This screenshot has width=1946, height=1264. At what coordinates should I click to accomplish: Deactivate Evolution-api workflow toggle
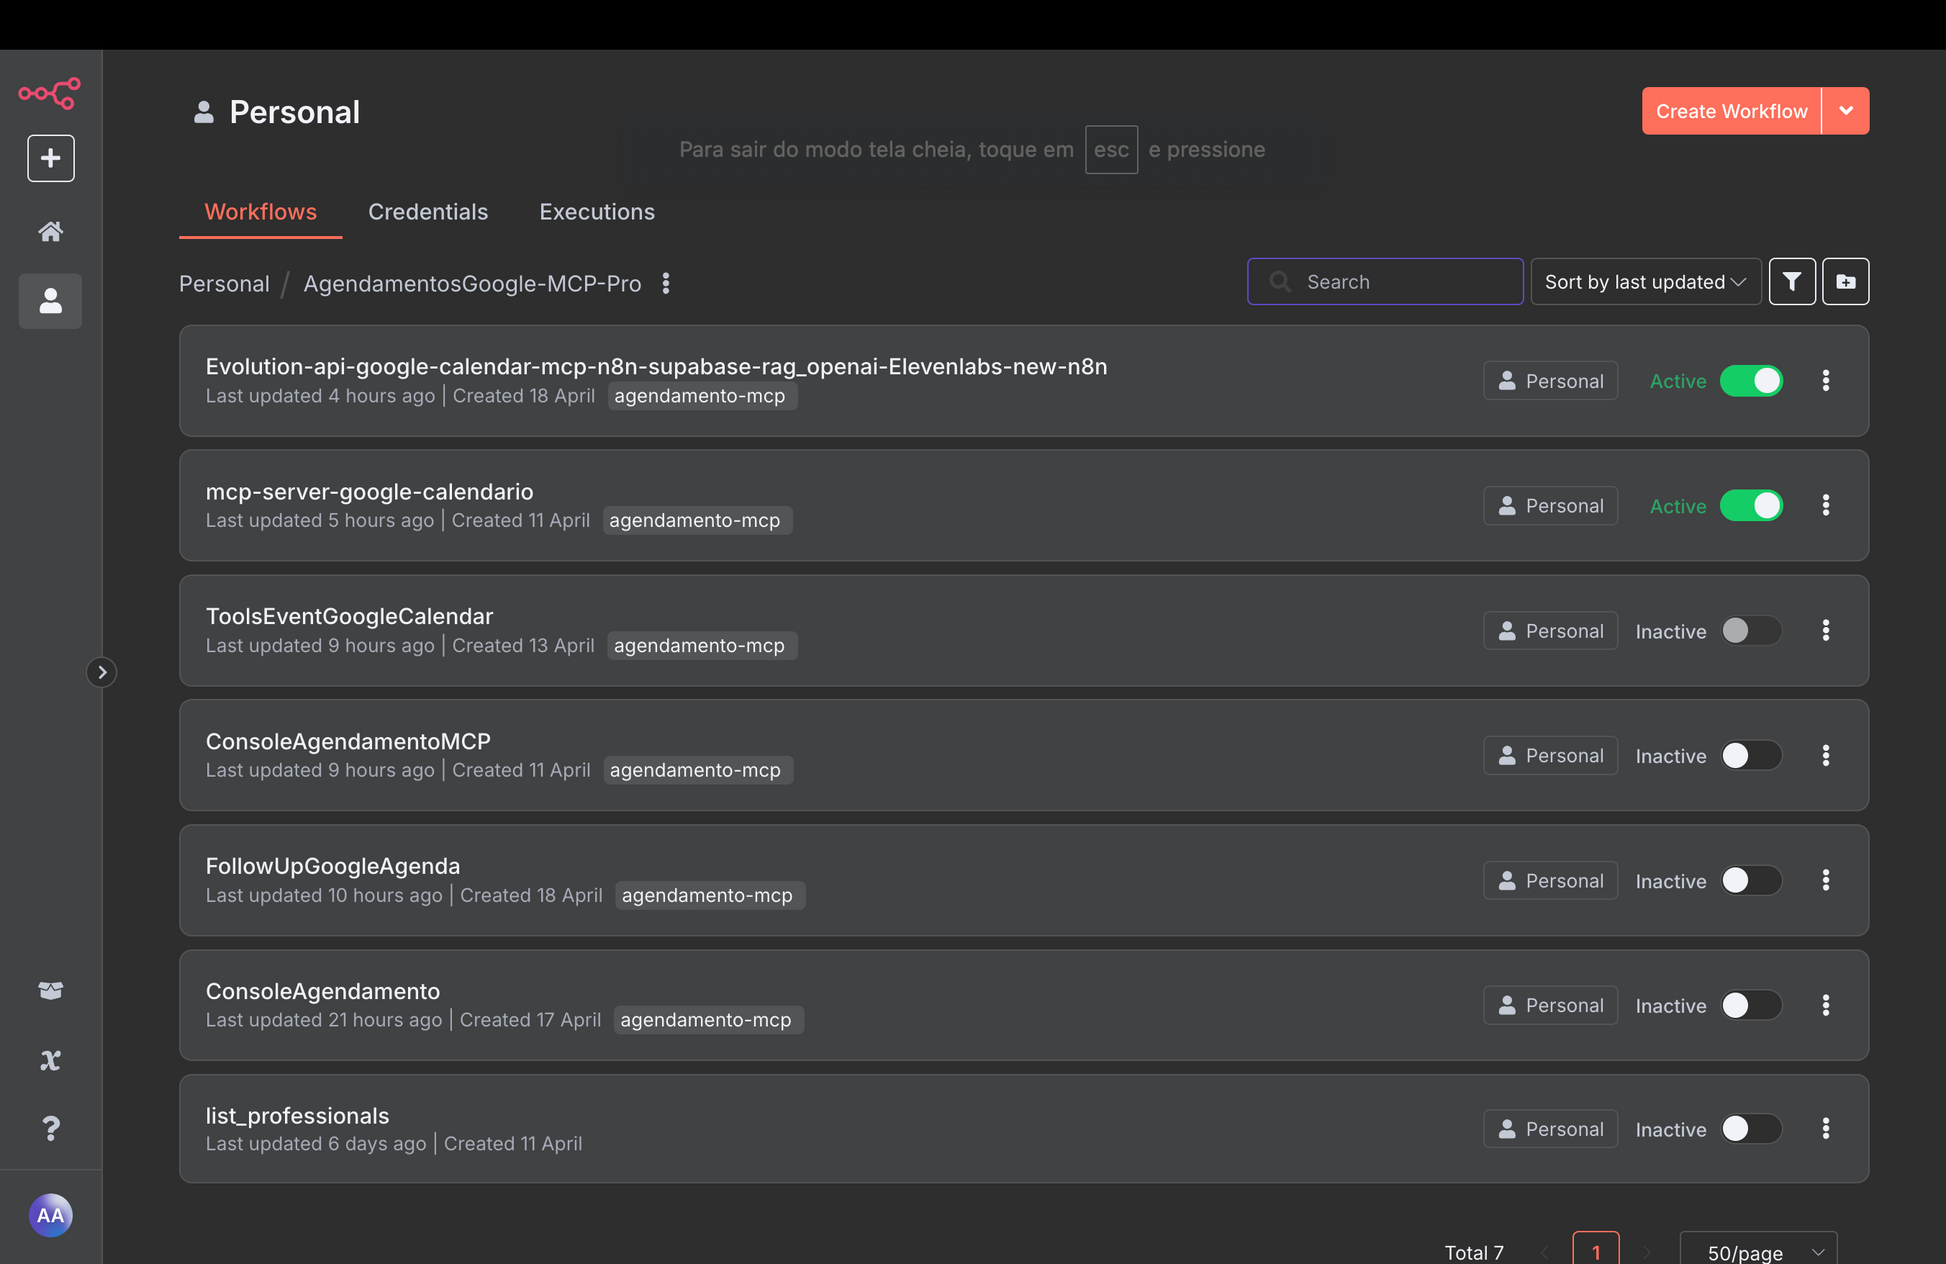pyautogui.click(x=1751, y=381)
